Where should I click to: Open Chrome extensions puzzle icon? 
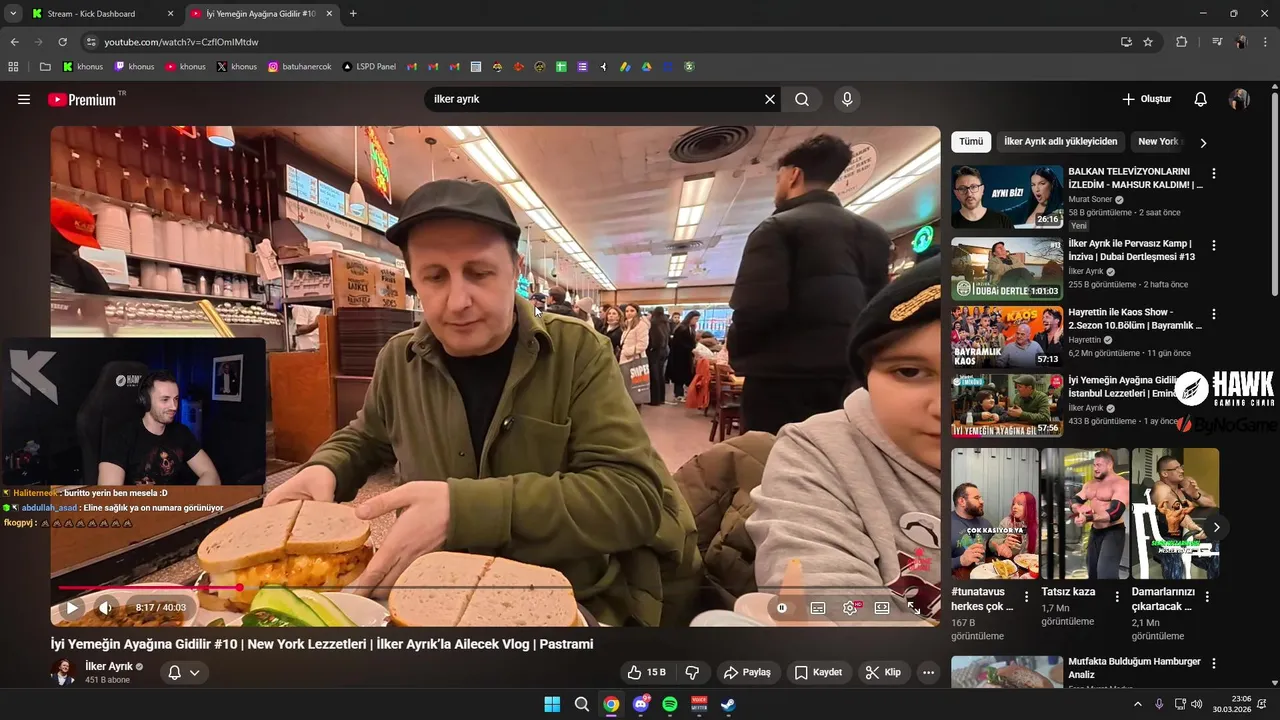[1181, 42]
